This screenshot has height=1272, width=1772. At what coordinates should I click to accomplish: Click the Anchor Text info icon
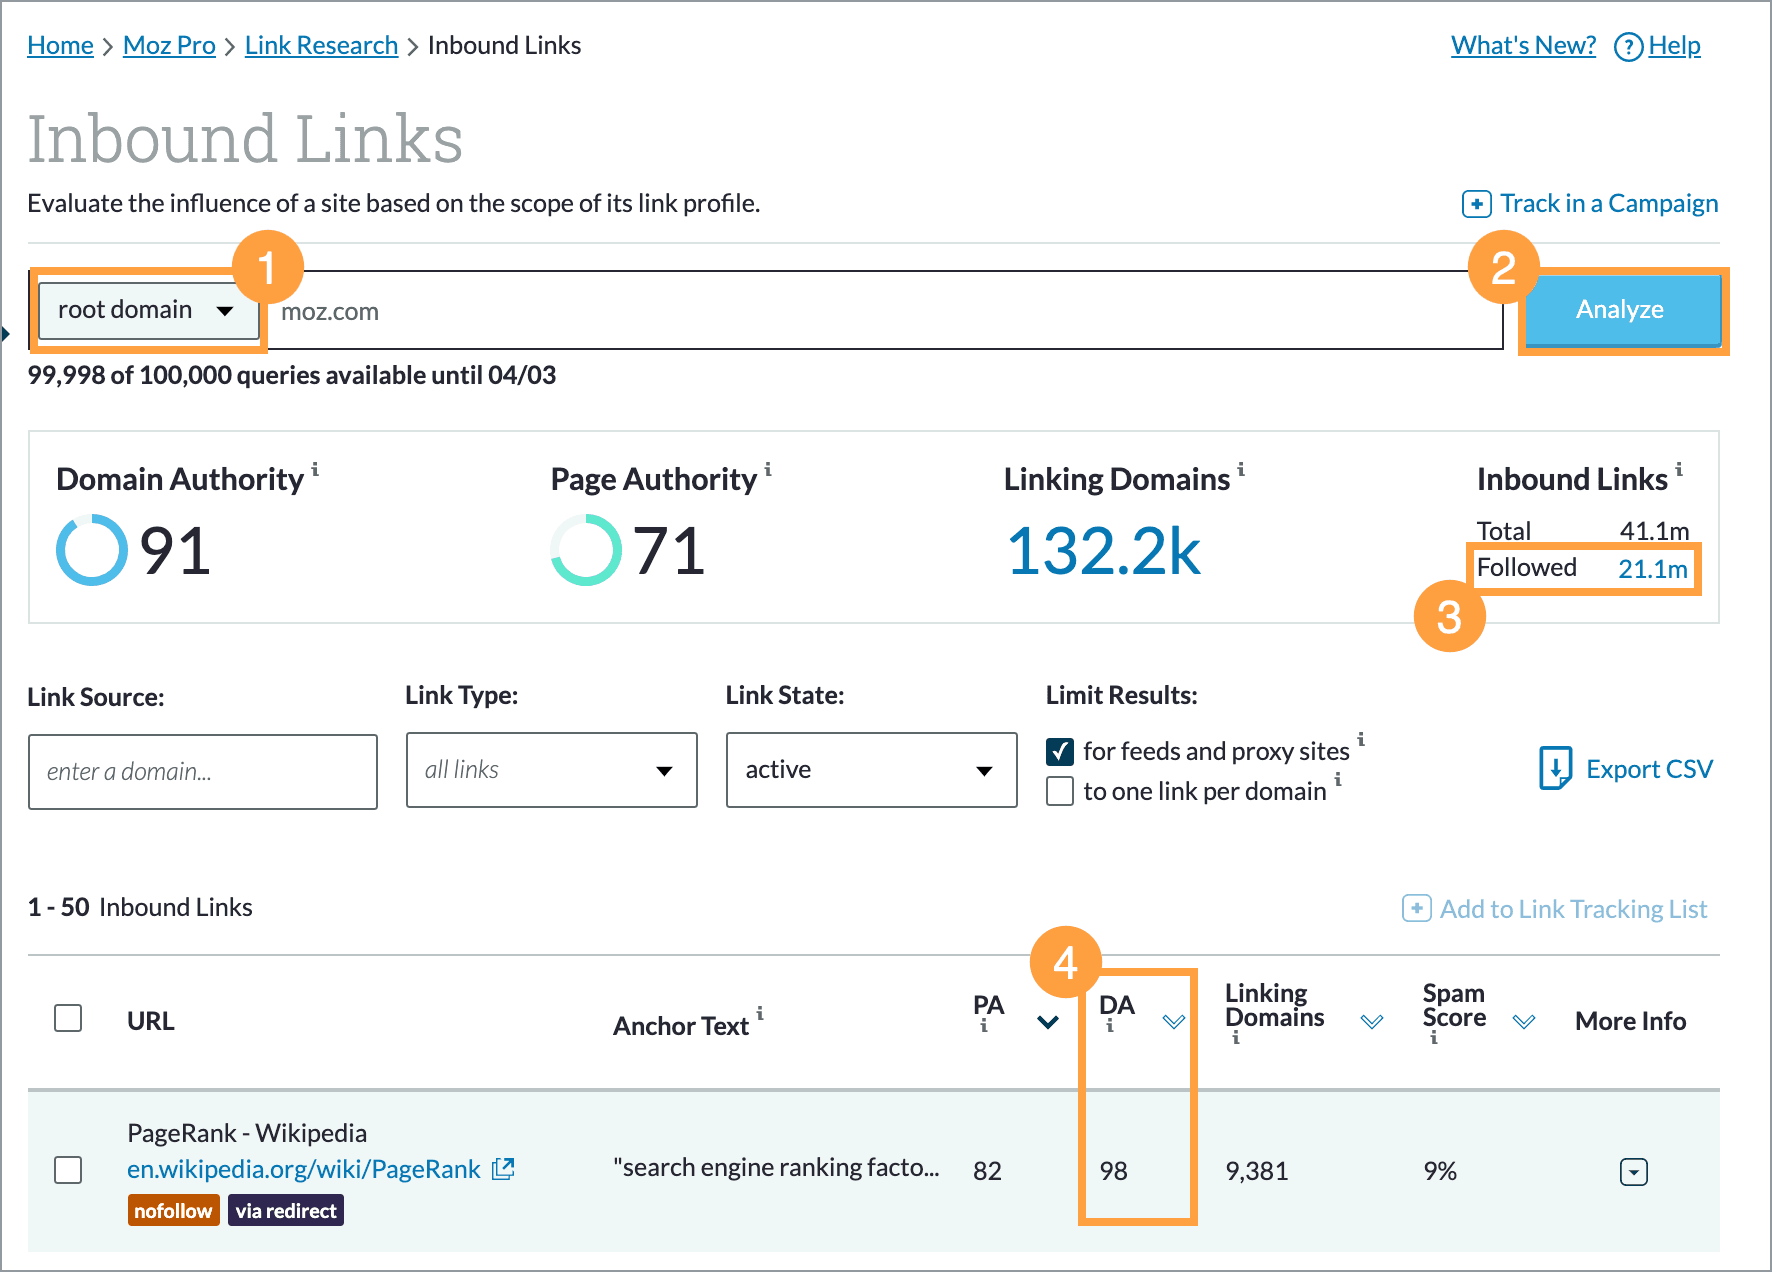[x=762, y=1013]
